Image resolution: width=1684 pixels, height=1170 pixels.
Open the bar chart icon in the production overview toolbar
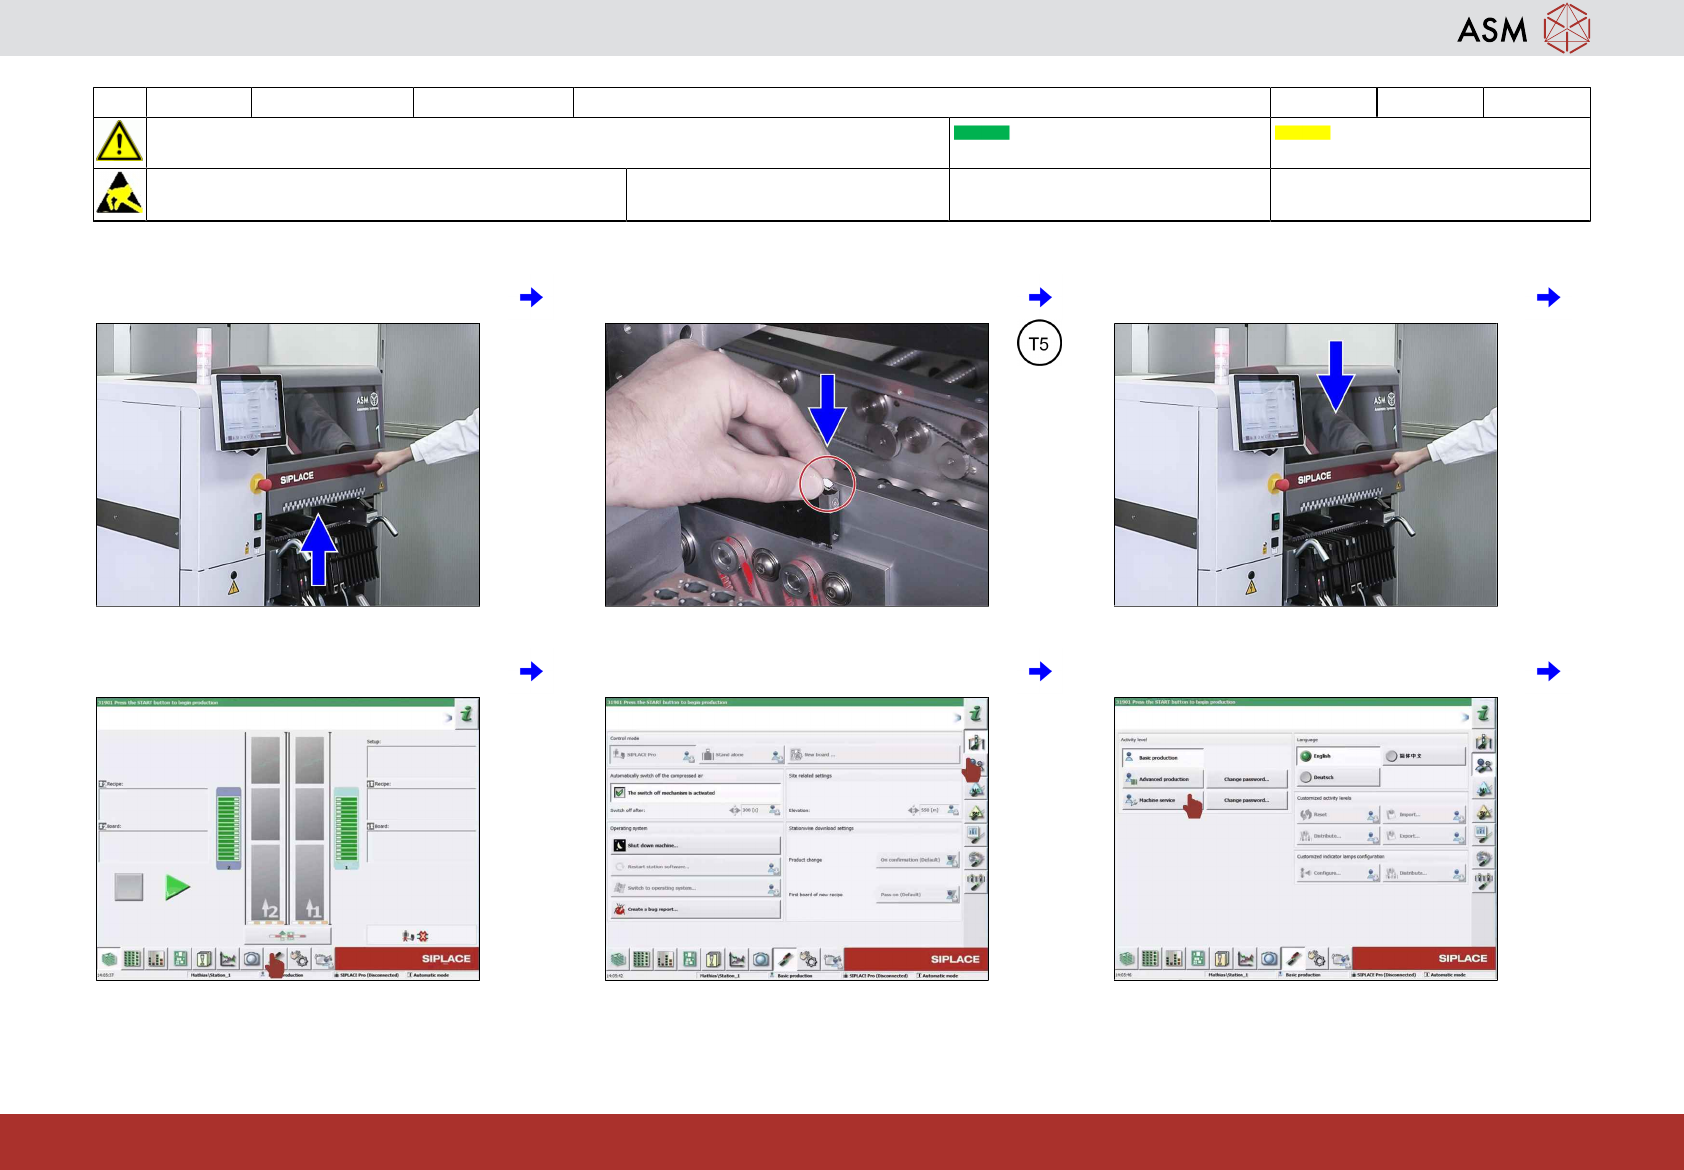pos(157,959)
